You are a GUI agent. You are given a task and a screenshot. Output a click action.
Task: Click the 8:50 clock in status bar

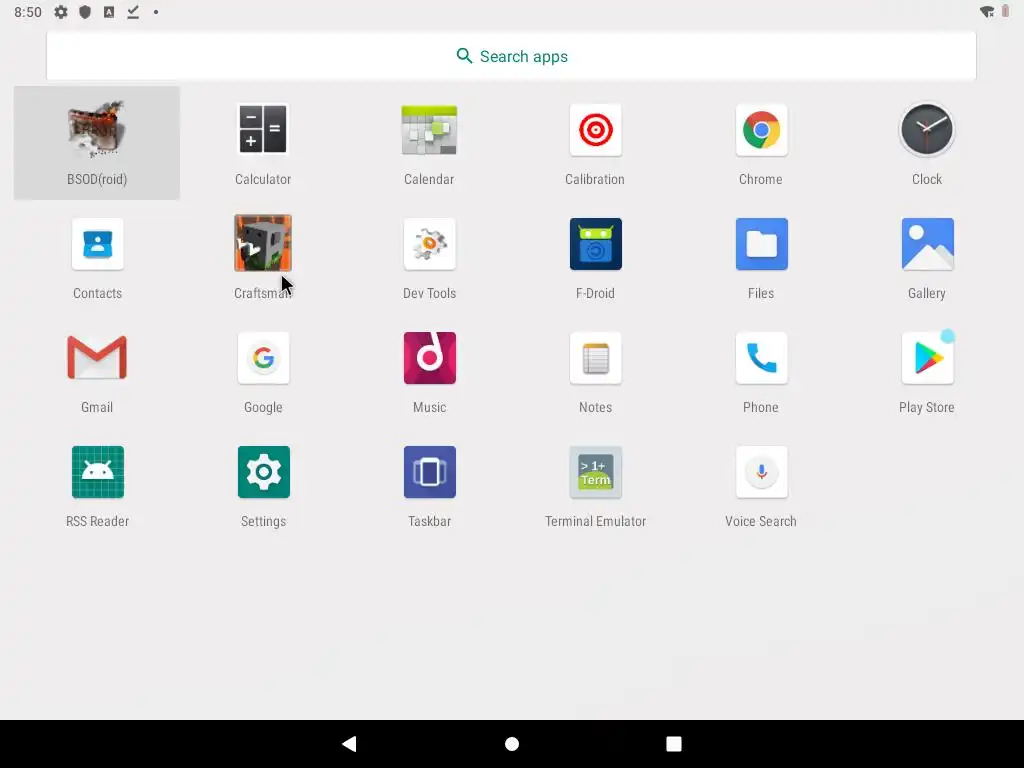[28, 12]
